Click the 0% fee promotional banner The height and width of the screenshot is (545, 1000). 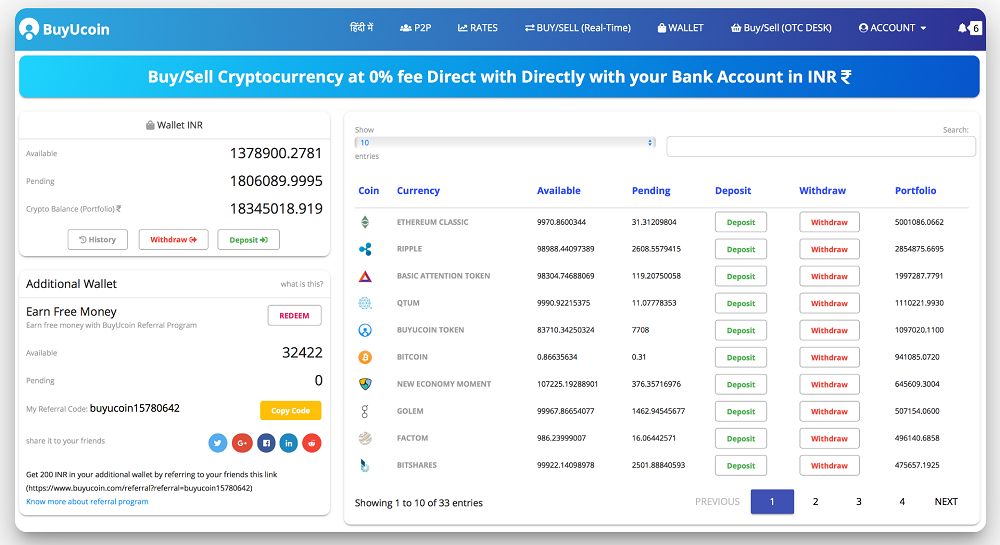[499, 76]
